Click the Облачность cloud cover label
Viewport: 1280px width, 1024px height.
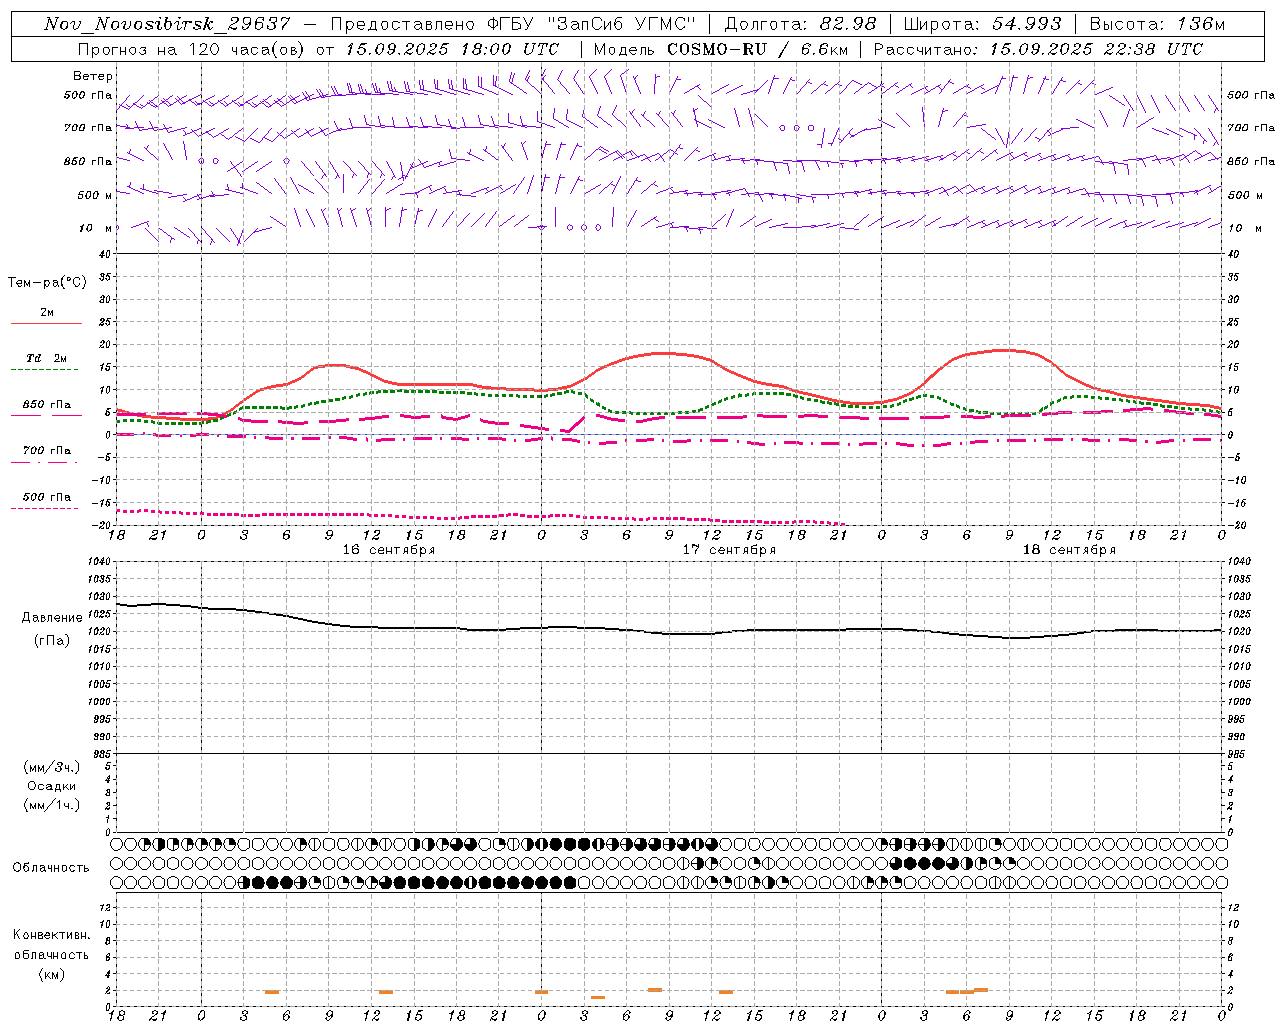coord(51,868)
